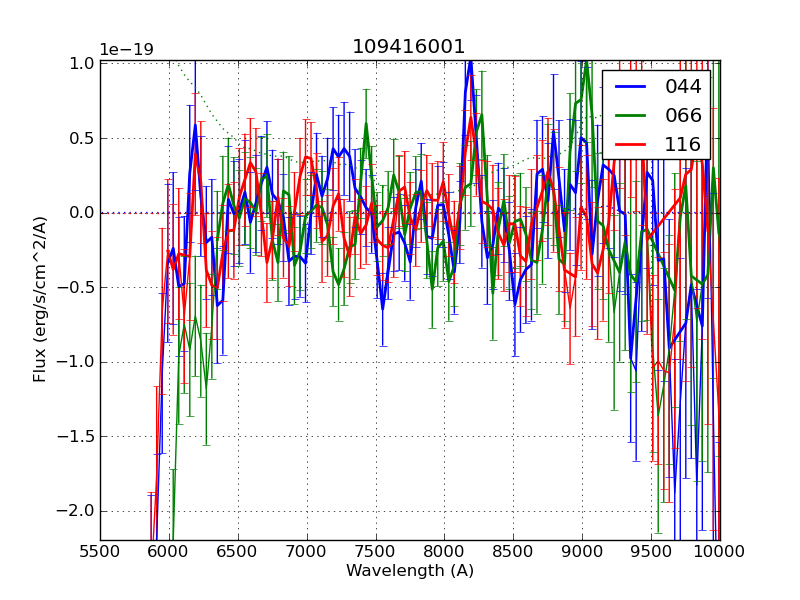Click the red line sample in legend
Image resolution: width=800 pixels, height=600 pixels.
tap(629, 144)
